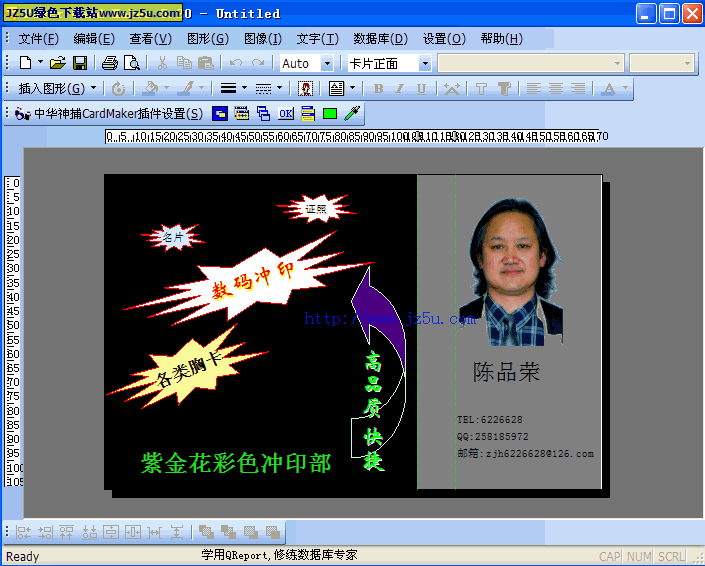705x566 pixels.
Task: Click the shadowed T text icon
Action: pos(504,89)
